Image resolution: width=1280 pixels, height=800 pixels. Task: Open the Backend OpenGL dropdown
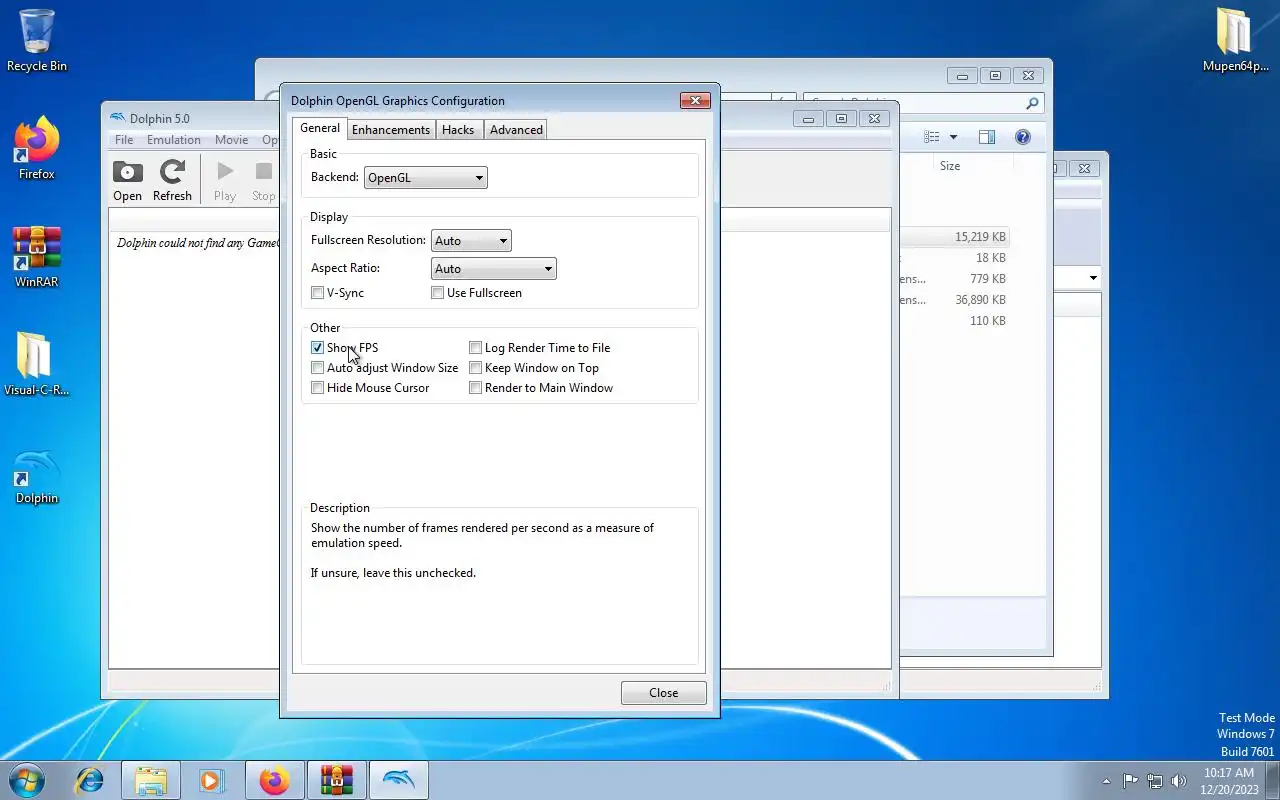tap(426, 178)
